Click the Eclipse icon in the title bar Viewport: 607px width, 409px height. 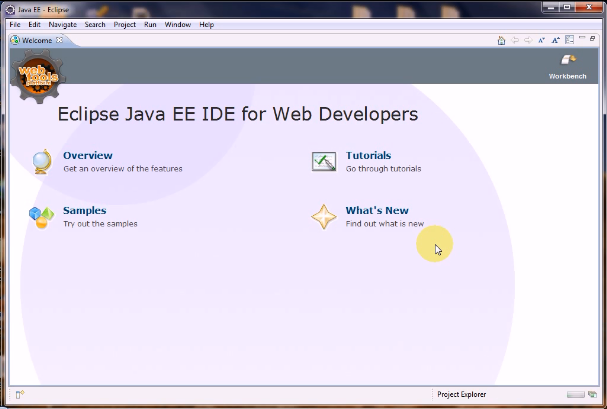point(10,9)
